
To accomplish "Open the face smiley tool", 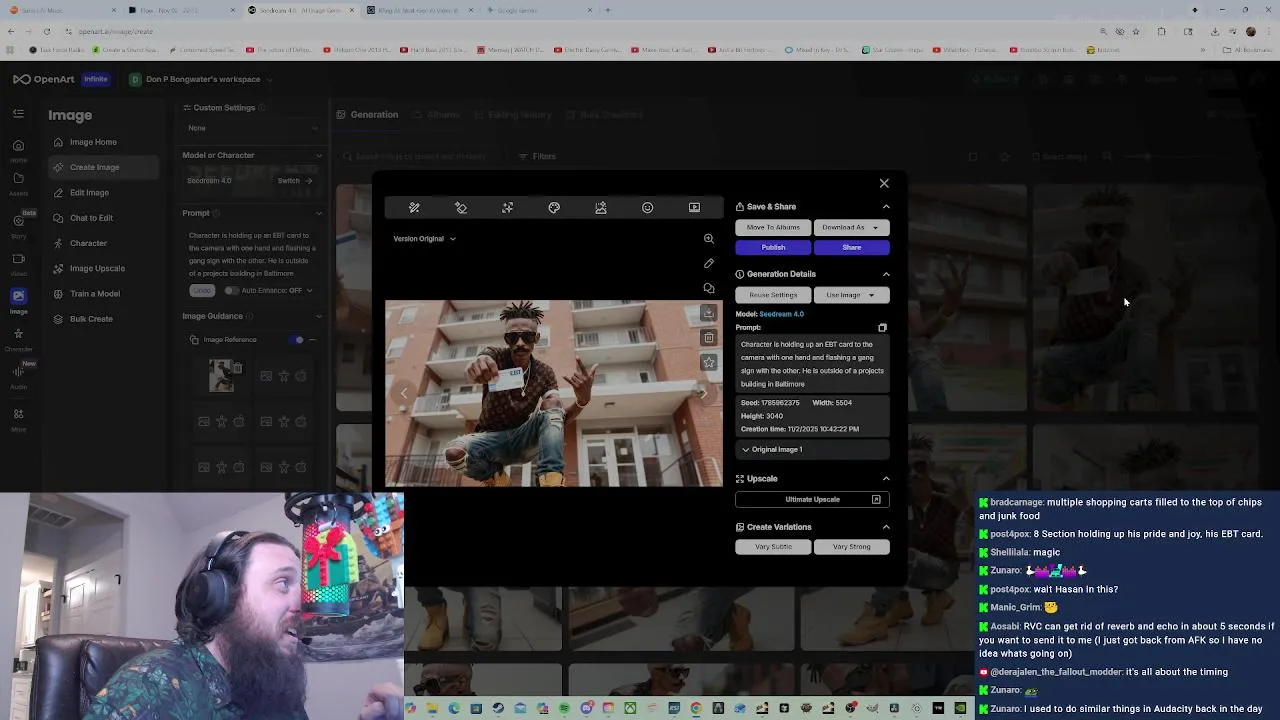I will click(648, 207).
